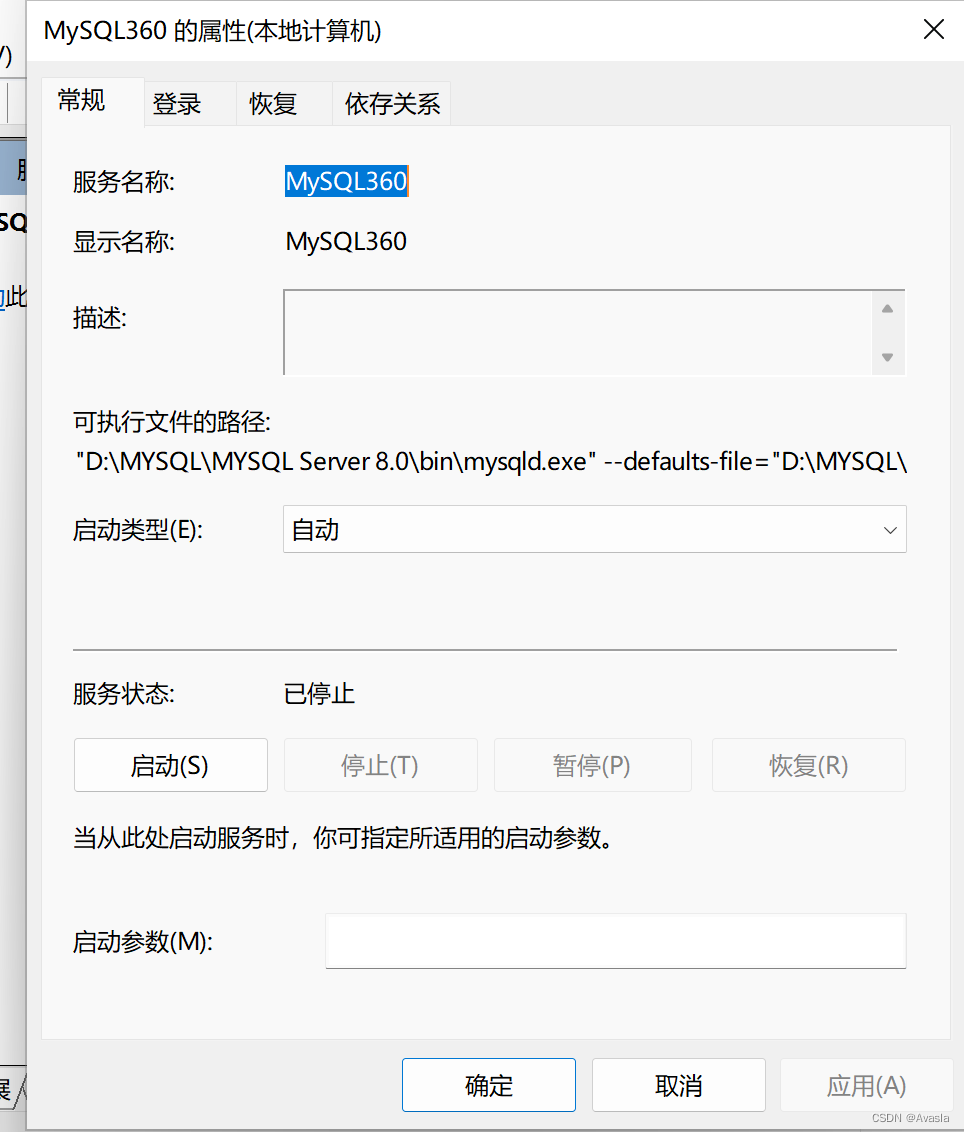Click the 可执行文件的路径 label
Image resolution: width=964 pixels, height=1132 pixels.
pyautogui.click(x=172, y=422)
